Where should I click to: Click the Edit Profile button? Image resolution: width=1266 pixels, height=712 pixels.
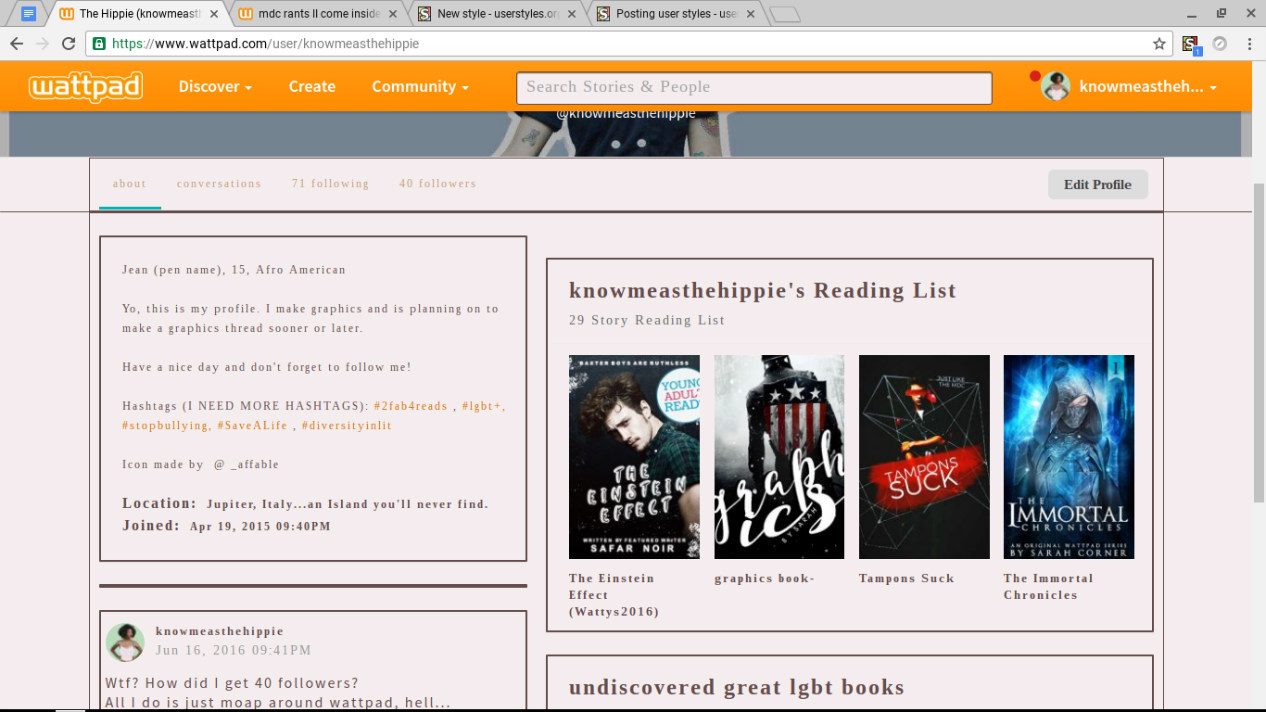point(1097,184)
